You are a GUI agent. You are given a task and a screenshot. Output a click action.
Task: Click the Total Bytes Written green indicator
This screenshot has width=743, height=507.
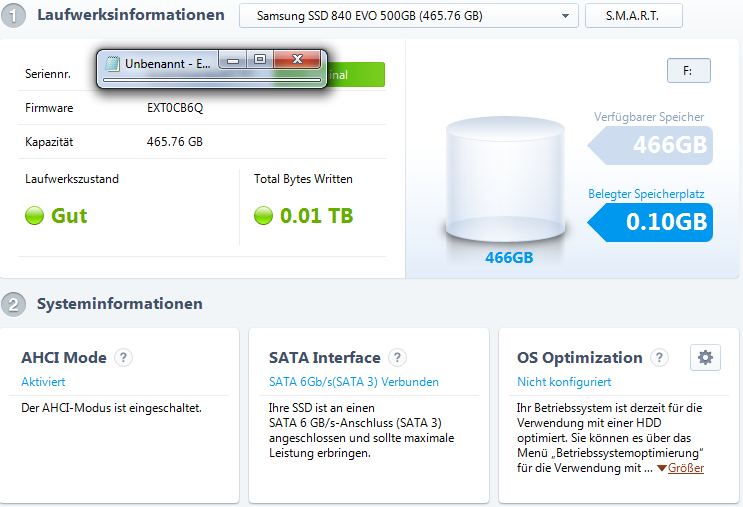point(263,216)
